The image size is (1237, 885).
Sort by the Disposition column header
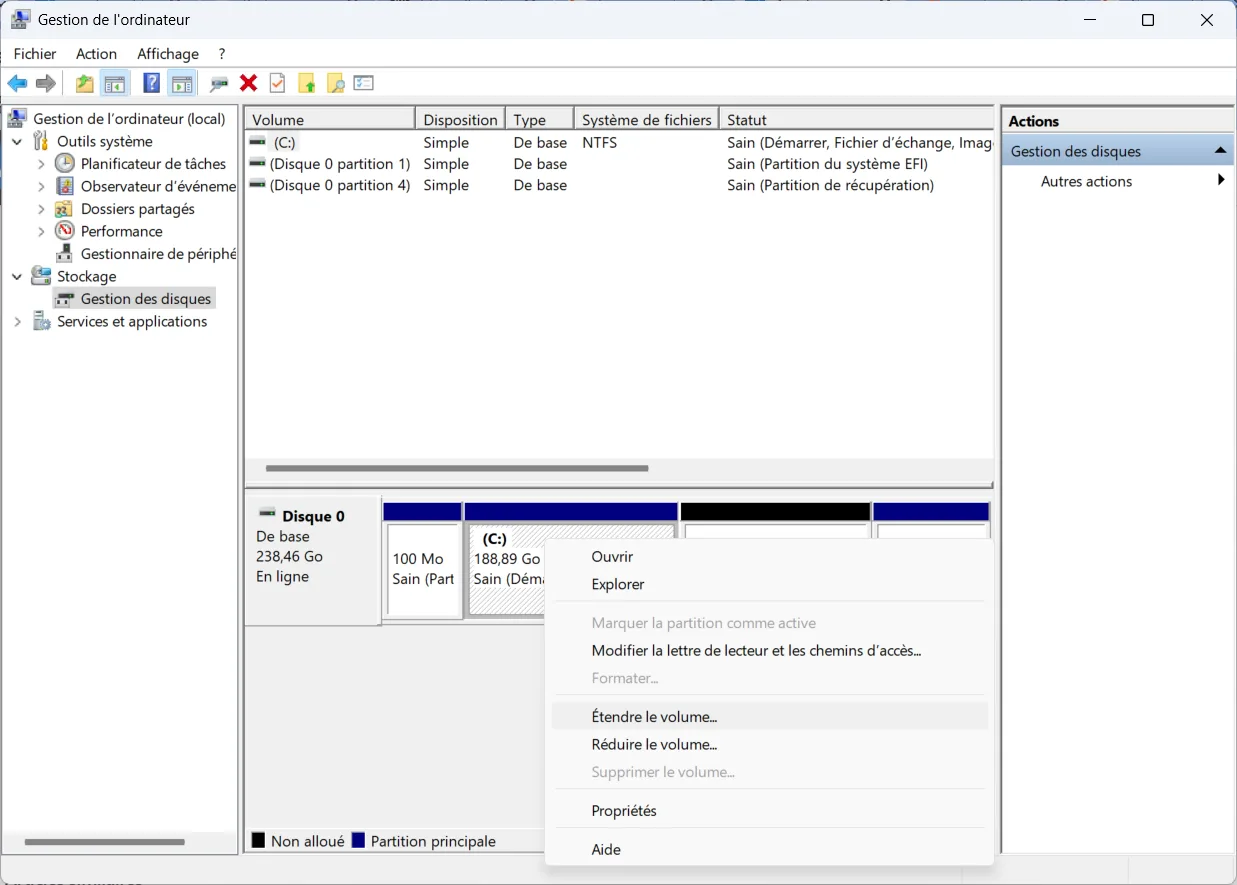[x=460, y=119]
